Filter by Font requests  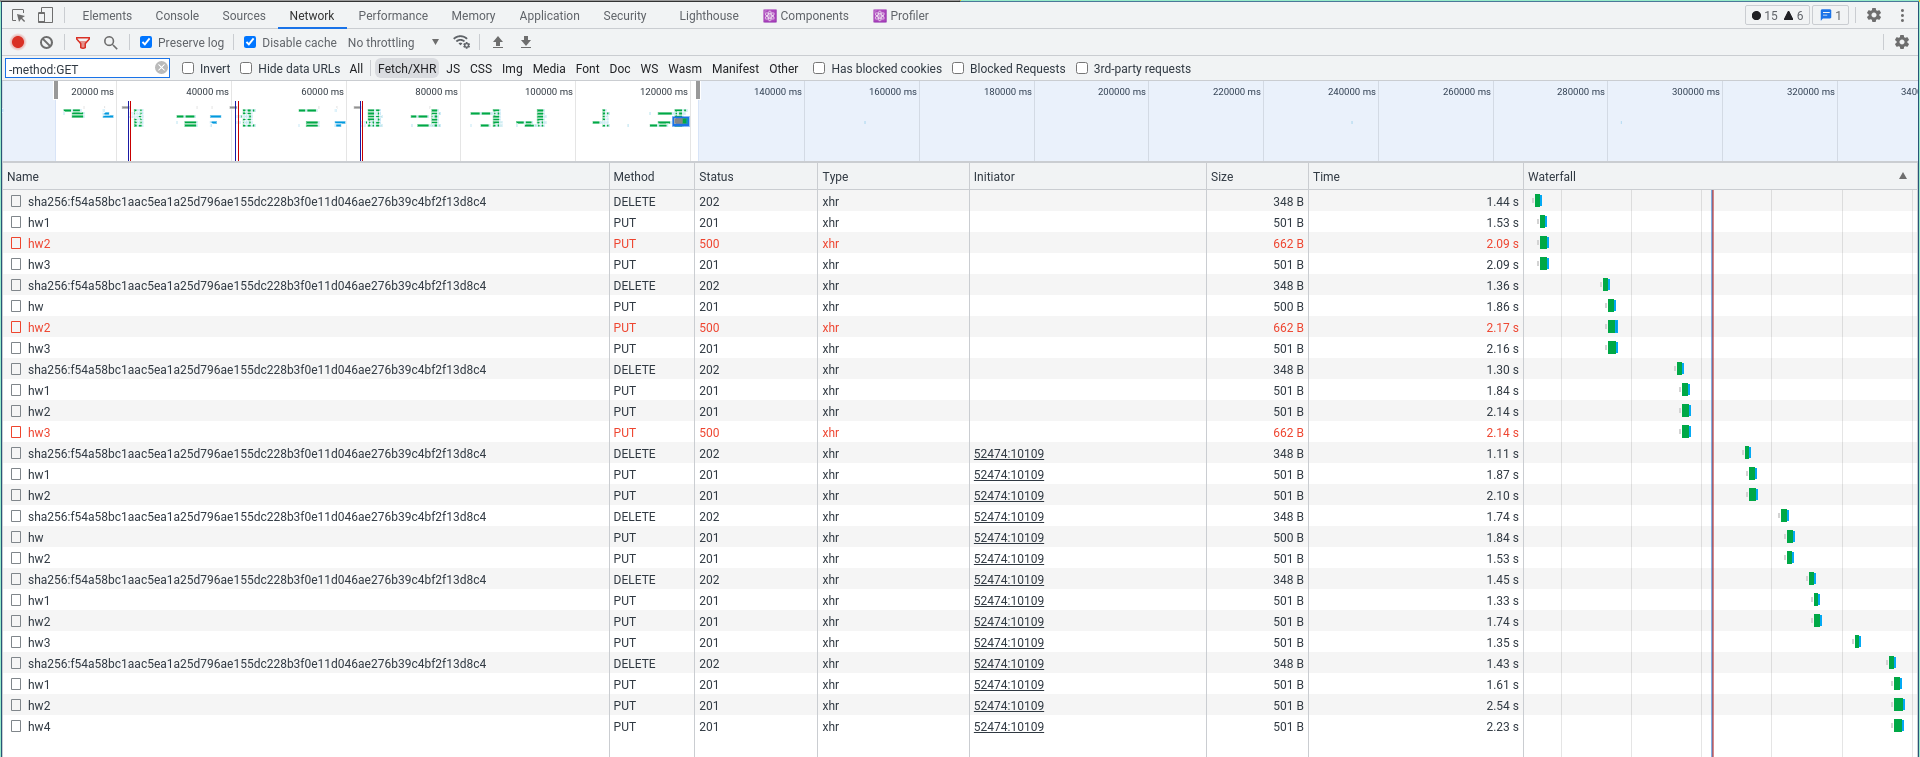tap(588, 68)
